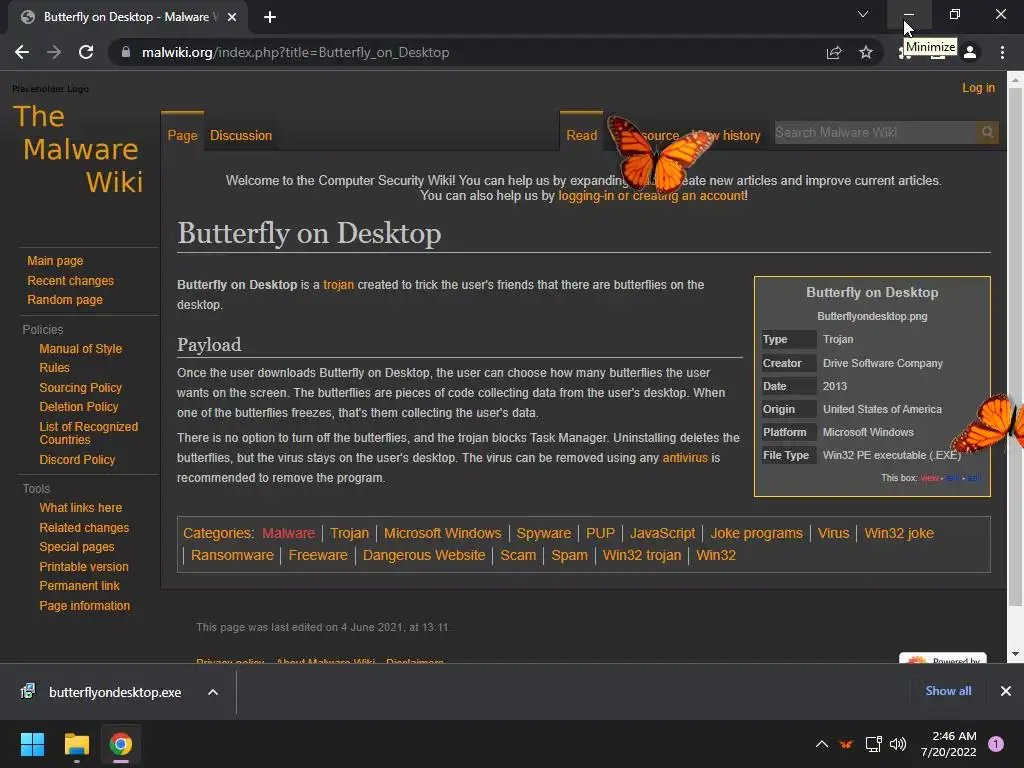Click The Malware Wiki logo title
The image size is (1024, 768).
pos(78,150)
